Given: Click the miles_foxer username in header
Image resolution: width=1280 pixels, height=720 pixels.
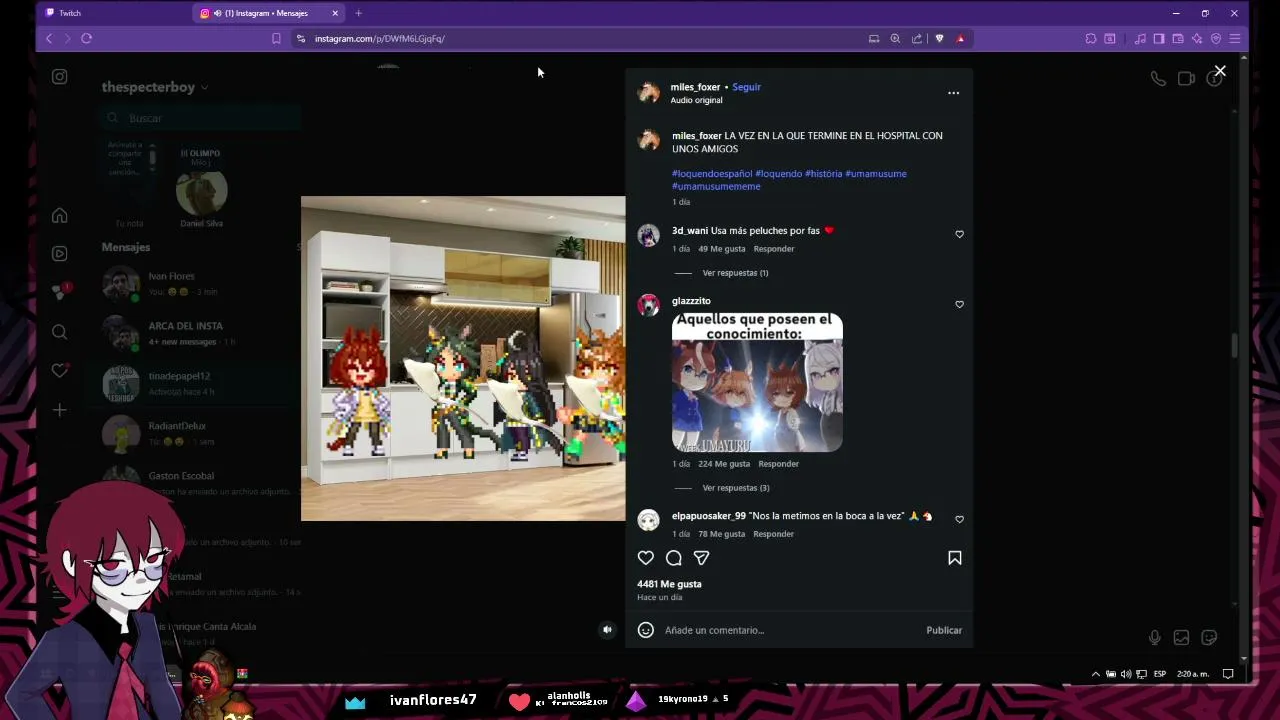Looking at the screenshot, I should click(x=695, y=87).
